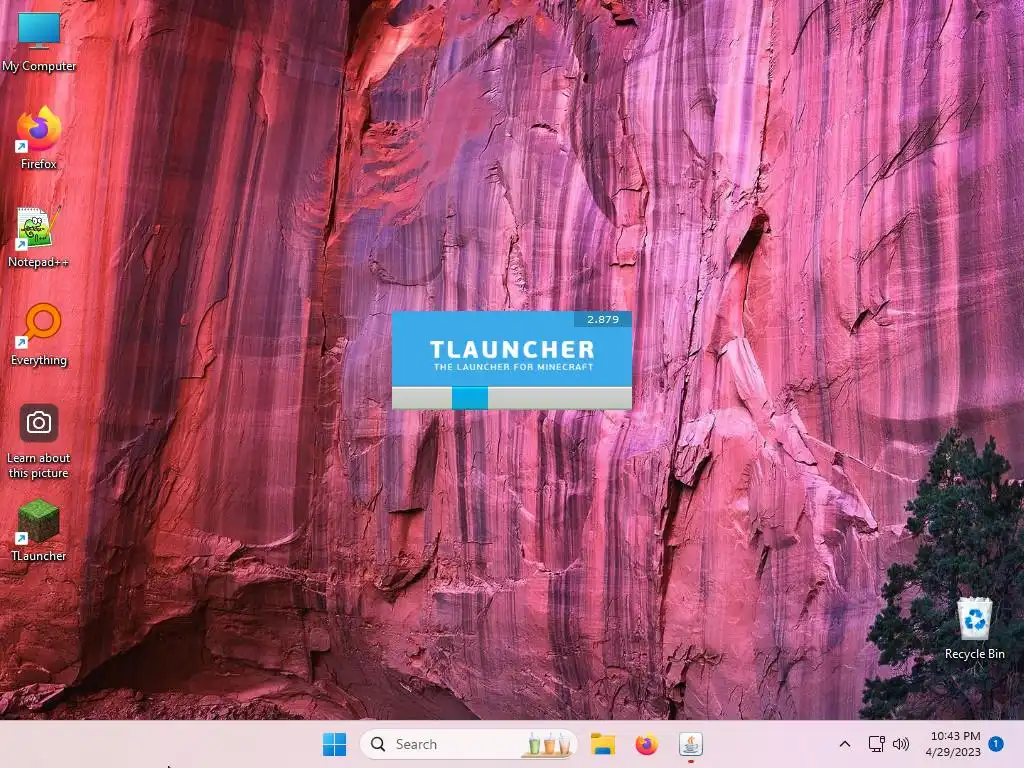Open the Windows Start menu
This screenshot has height=768, width=1024.
(x=334, y=744)
